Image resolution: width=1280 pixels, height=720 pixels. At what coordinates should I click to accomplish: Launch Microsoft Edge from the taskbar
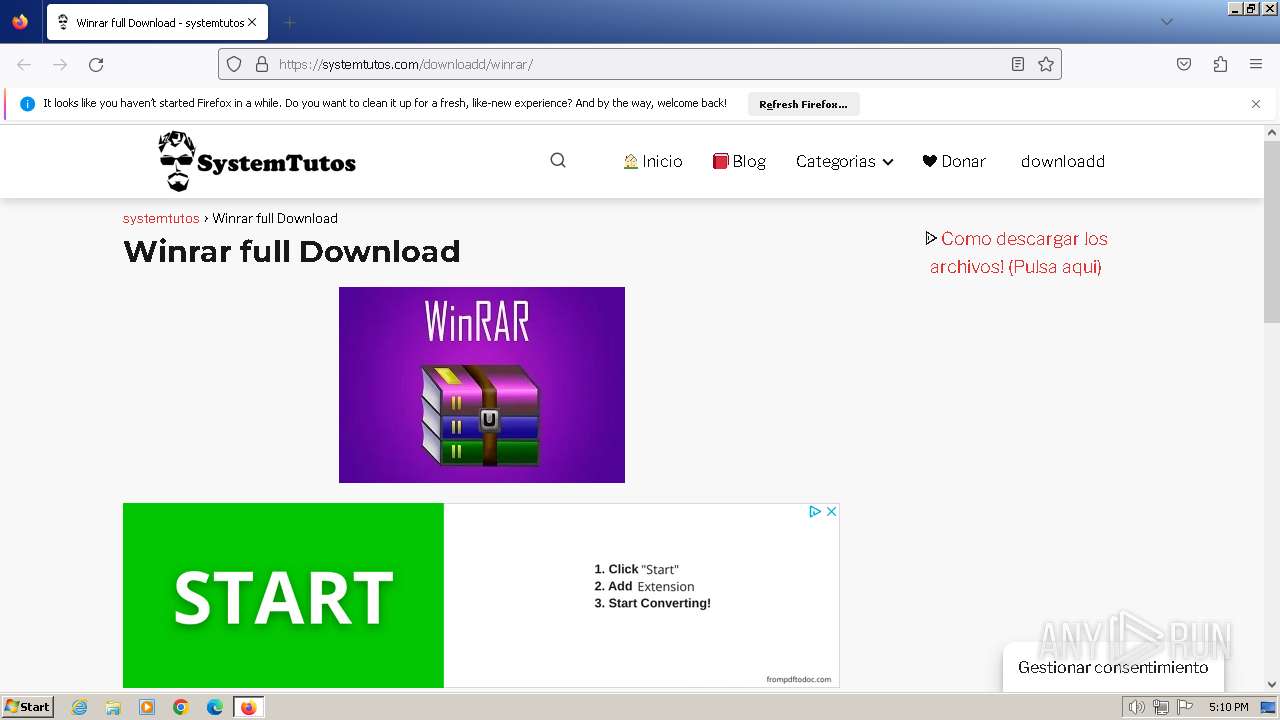[x=215, y=707]
